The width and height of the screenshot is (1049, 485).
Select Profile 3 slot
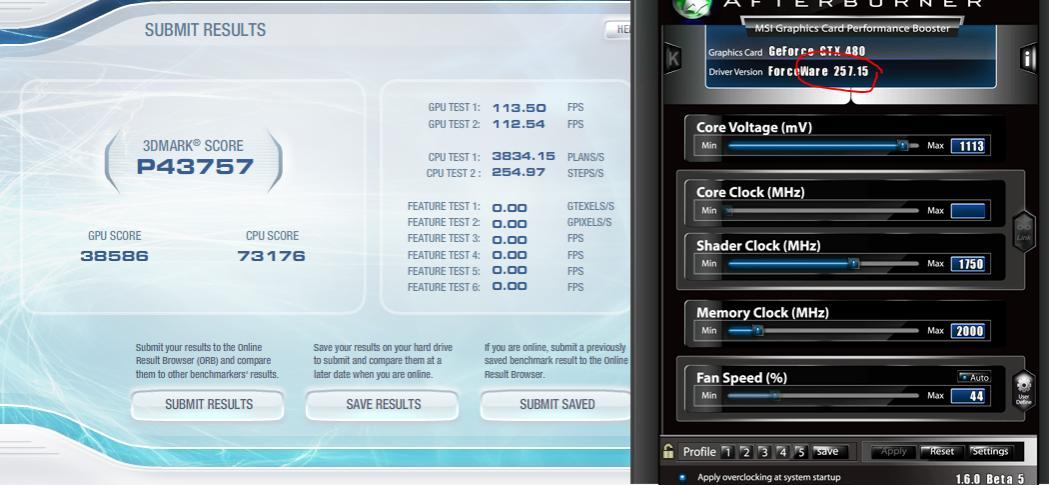click(x=764, y=452)
